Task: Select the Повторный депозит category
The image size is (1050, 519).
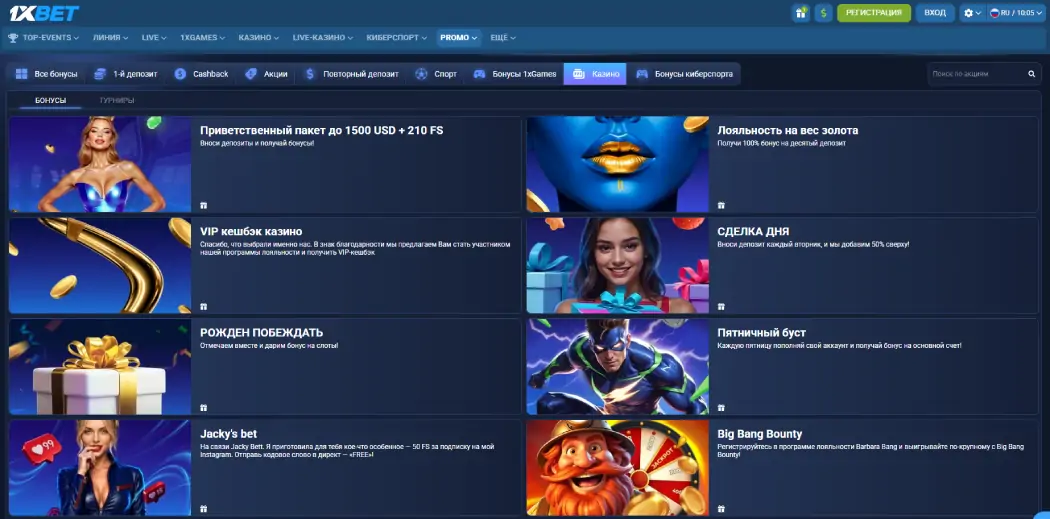Action: [352, 74]
